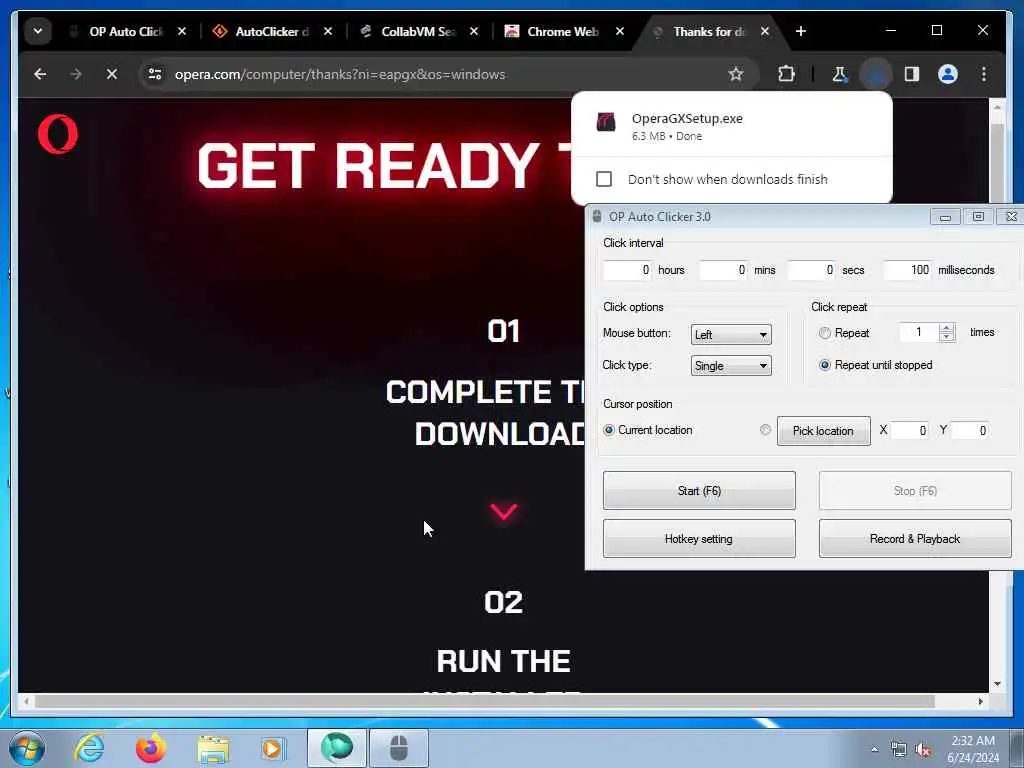Open the Chrome three-dot menu
The image size is (1024, 768).
(x=984, y=74)
